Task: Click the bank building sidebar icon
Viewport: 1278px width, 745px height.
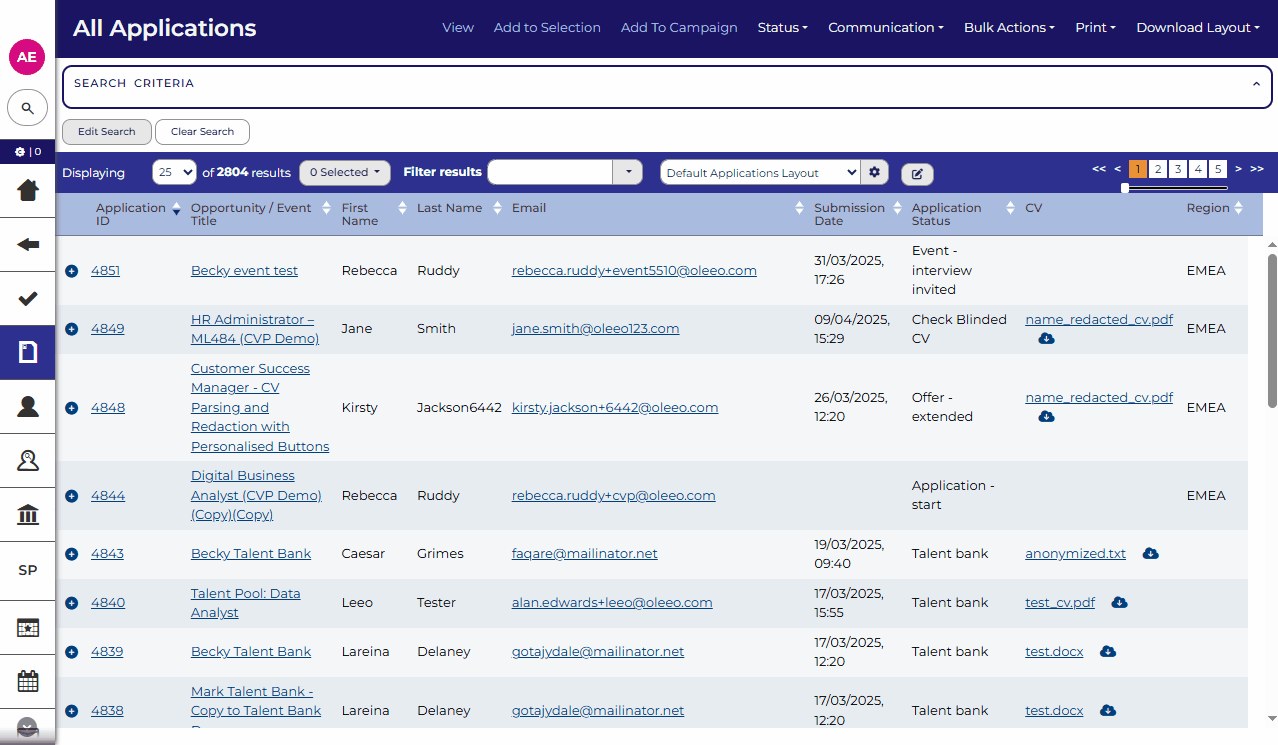Action: [x=28, y=515]
